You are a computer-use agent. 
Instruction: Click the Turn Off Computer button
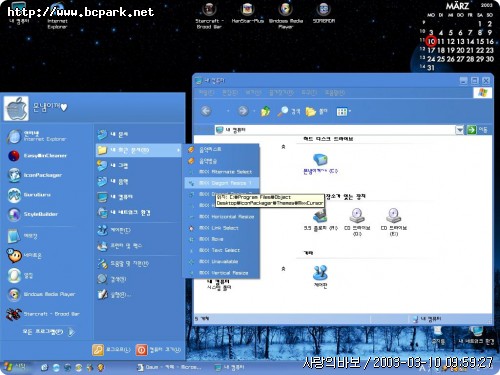158,350
